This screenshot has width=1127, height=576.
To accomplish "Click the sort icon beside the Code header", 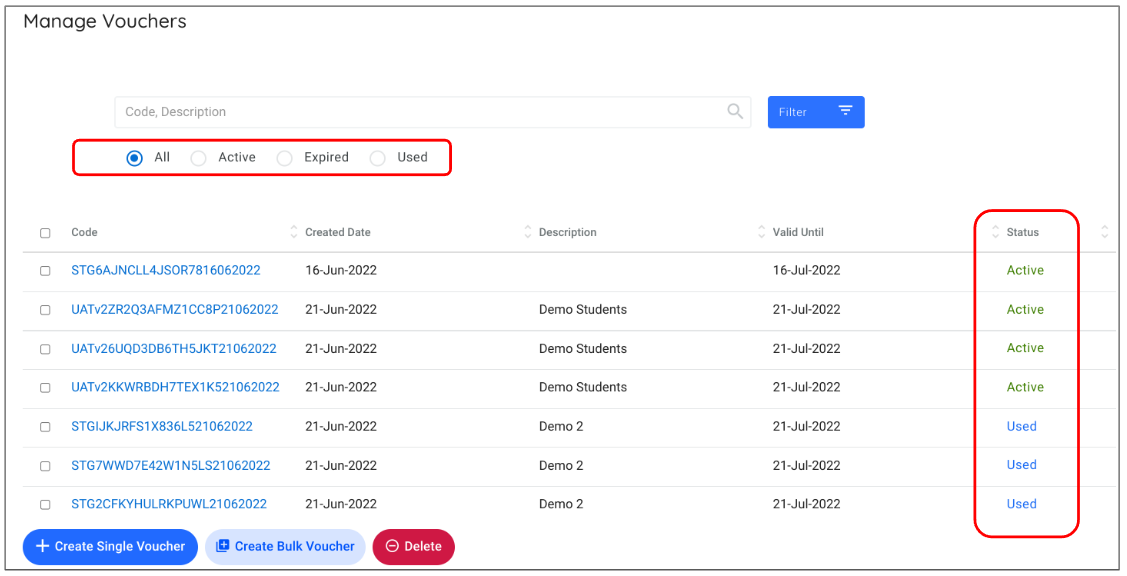I will (293, 231).
